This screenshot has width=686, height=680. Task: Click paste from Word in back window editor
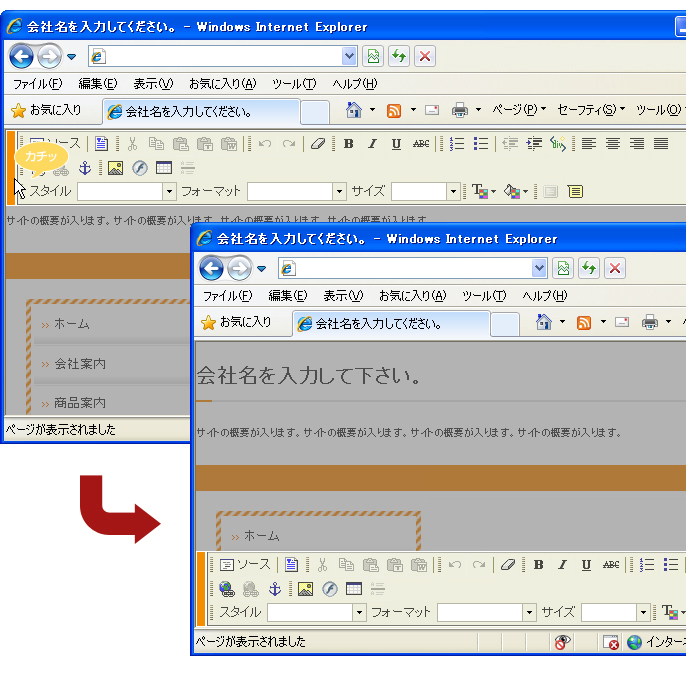228,144
